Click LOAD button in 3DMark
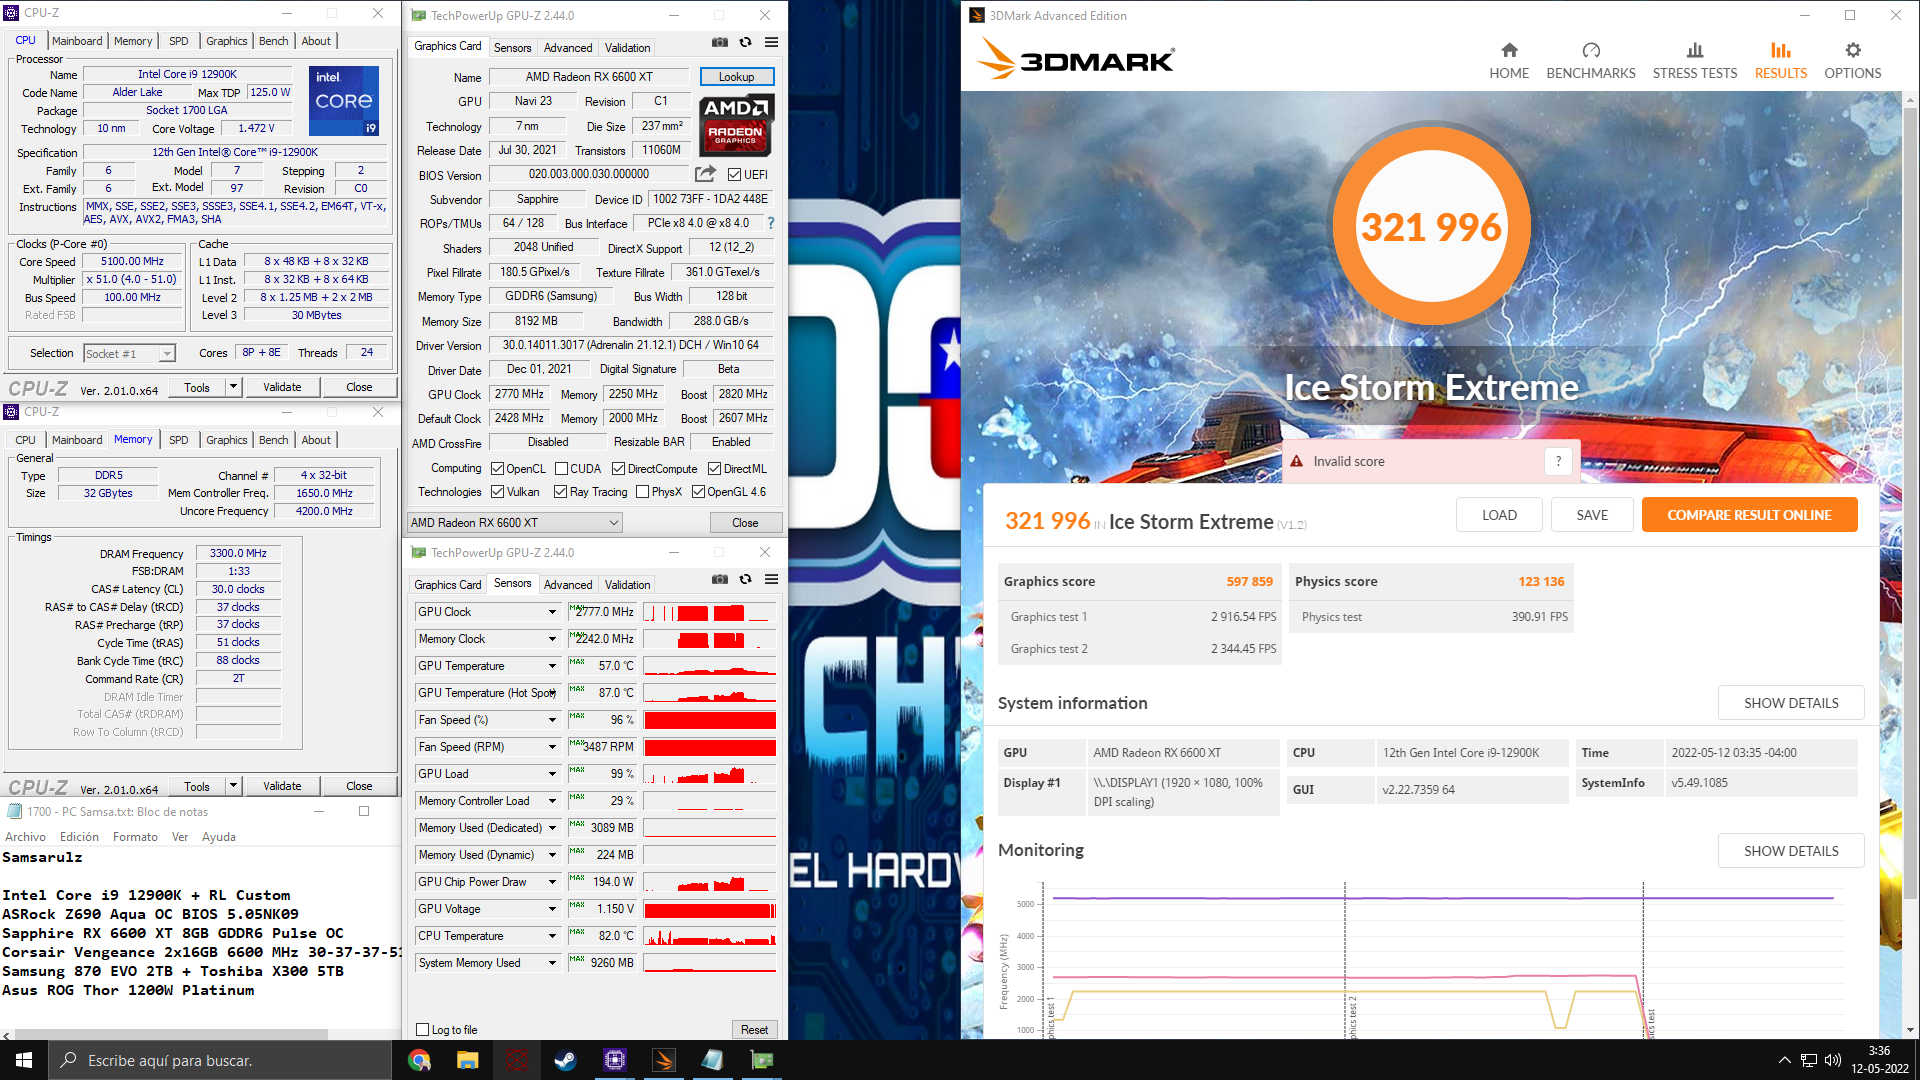Screen dimensions: 1920x1080 coord(1499,515)
